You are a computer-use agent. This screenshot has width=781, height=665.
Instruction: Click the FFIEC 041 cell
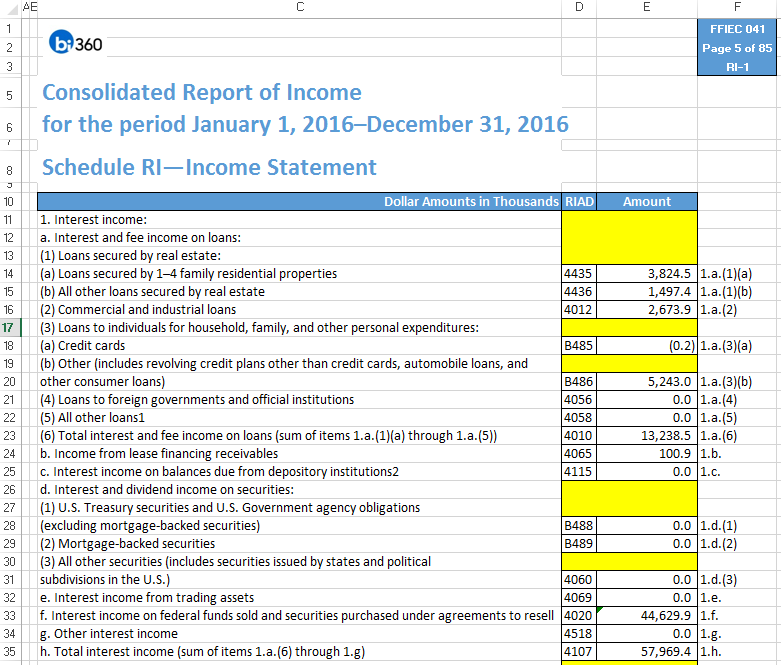[737, 29]
